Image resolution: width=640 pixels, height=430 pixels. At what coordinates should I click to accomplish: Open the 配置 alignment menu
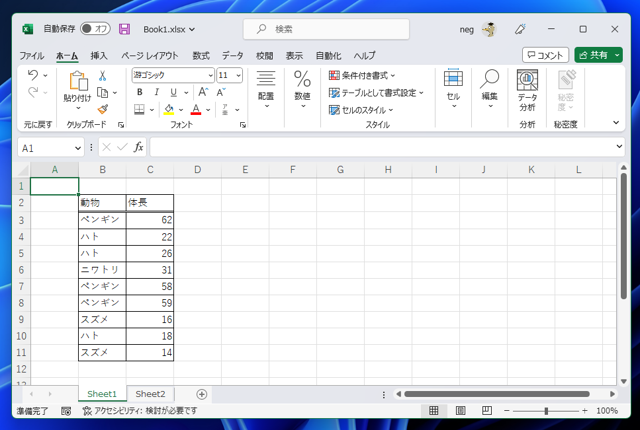coord(266,89)
